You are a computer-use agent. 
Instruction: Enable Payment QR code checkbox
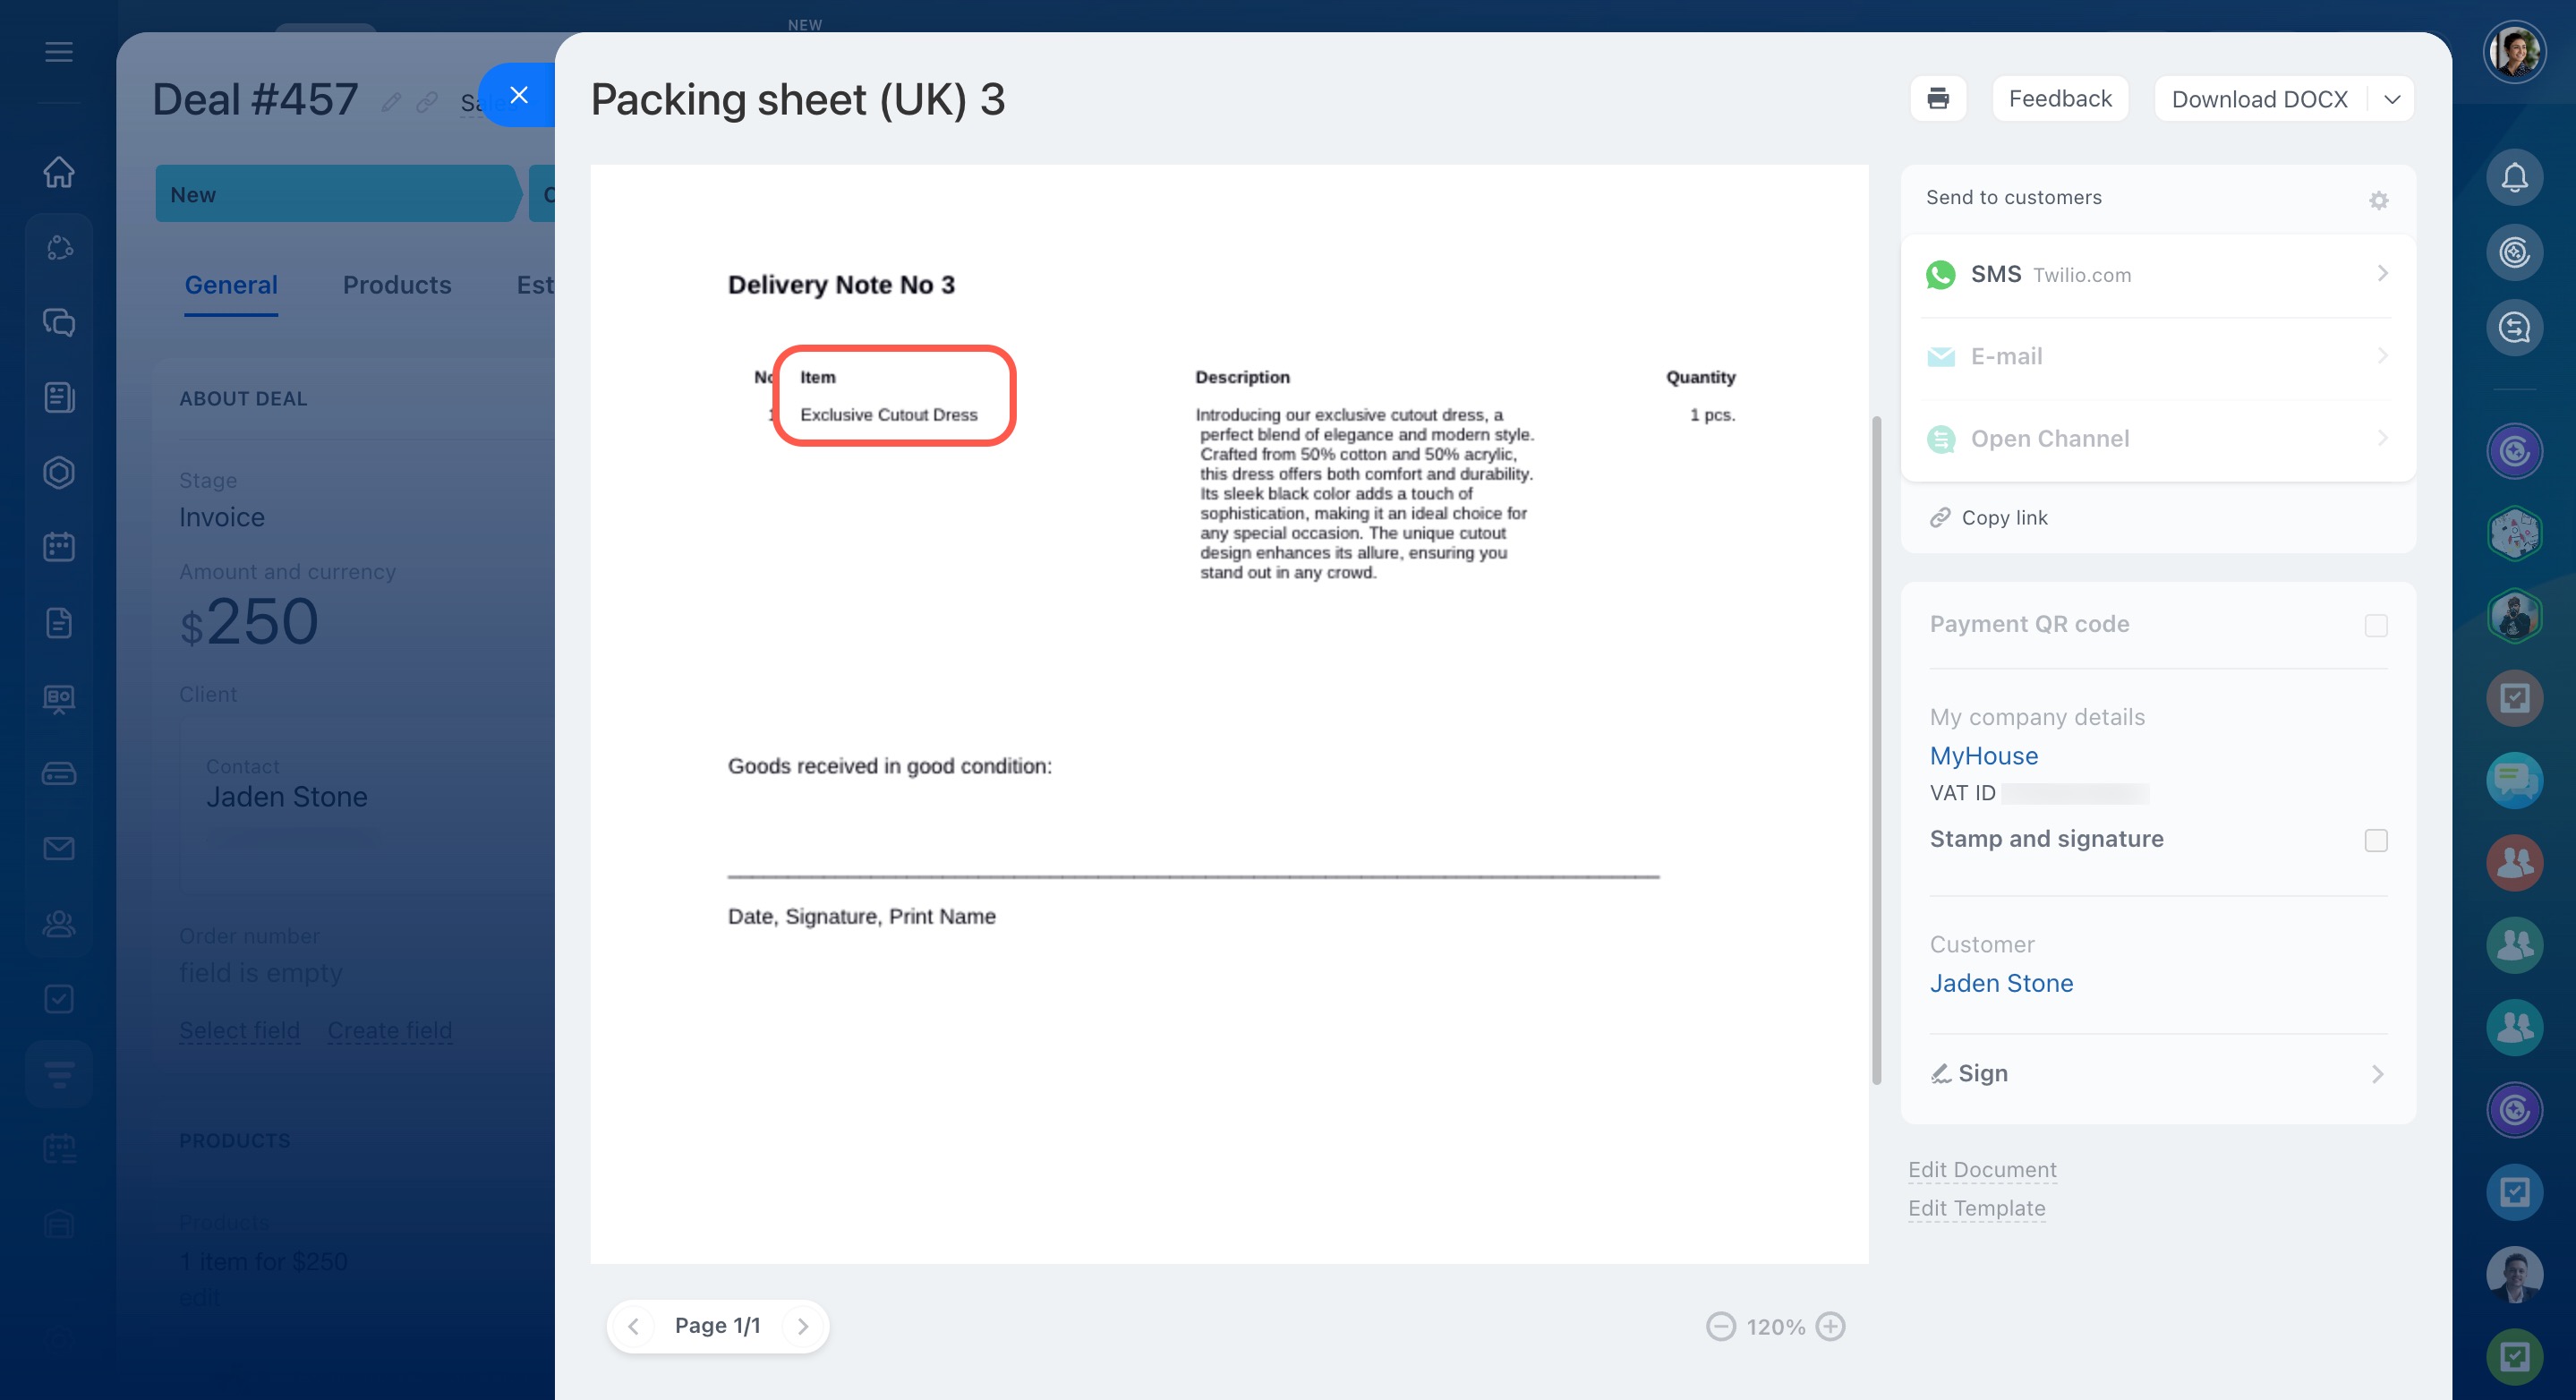pos(2375,625)
